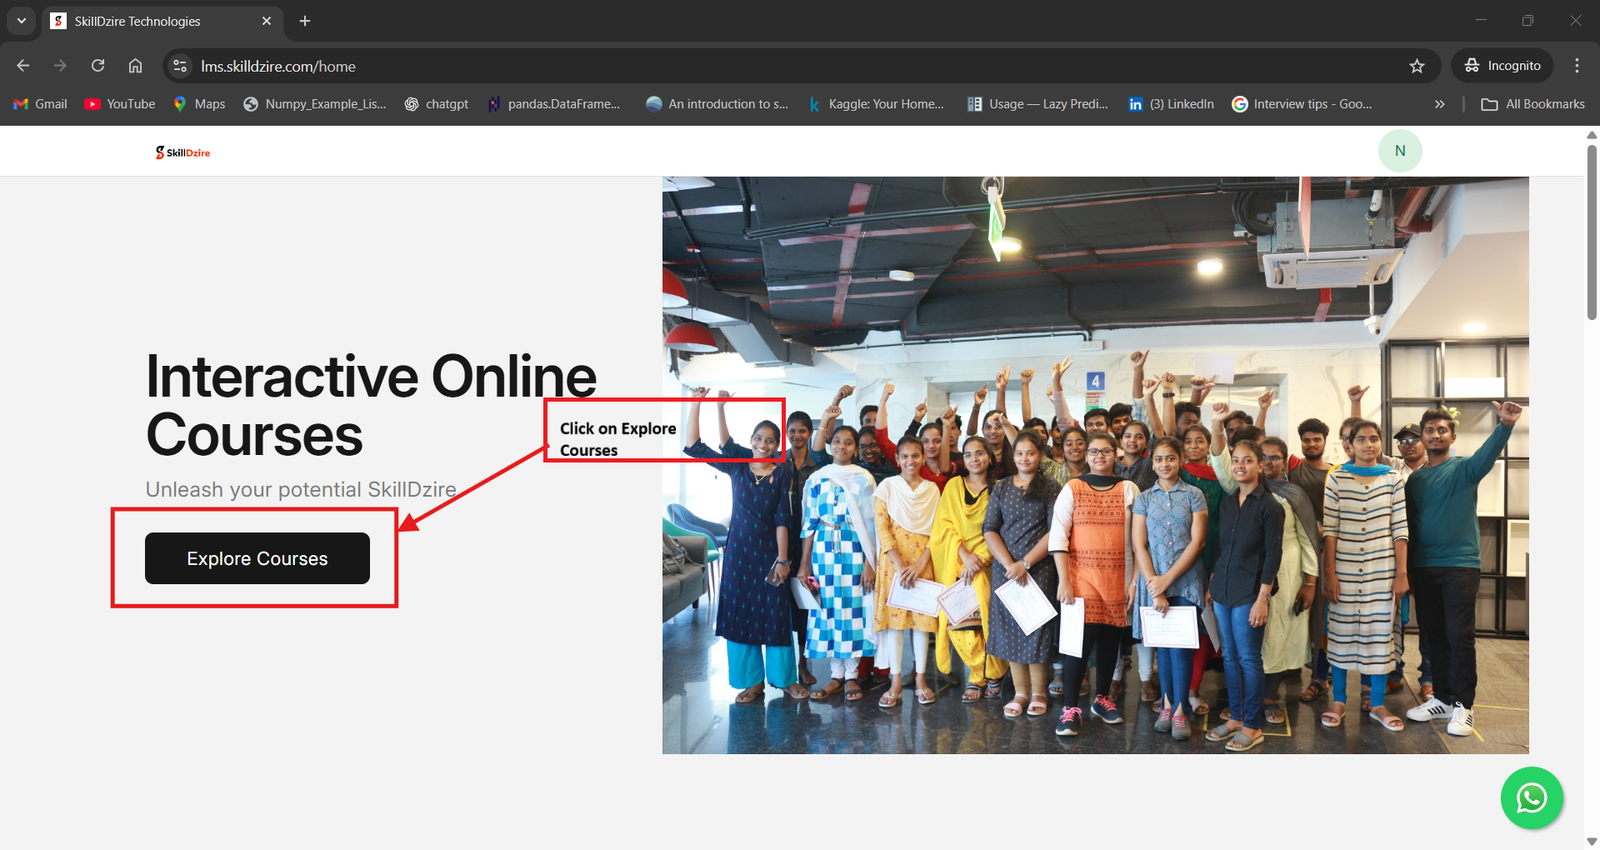Open the Gmail bookmark
Viewport: 1600px width, 850px height.
(x=40, y=104)
